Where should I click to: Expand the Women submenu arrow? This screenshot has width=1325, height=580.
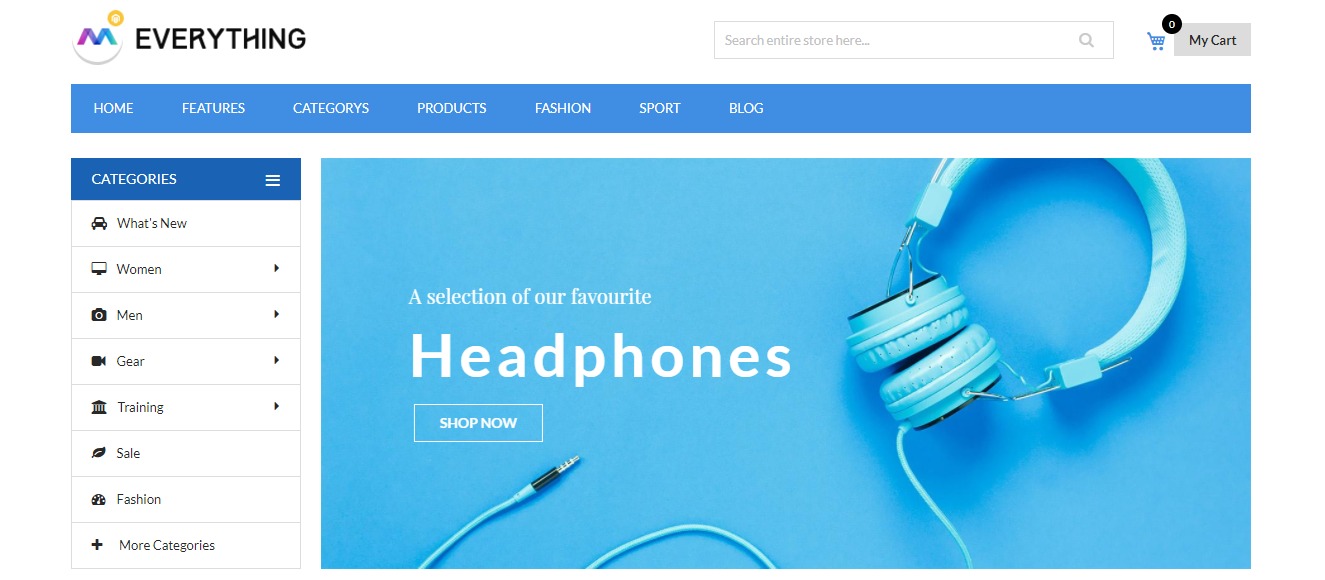pos(276,268)
